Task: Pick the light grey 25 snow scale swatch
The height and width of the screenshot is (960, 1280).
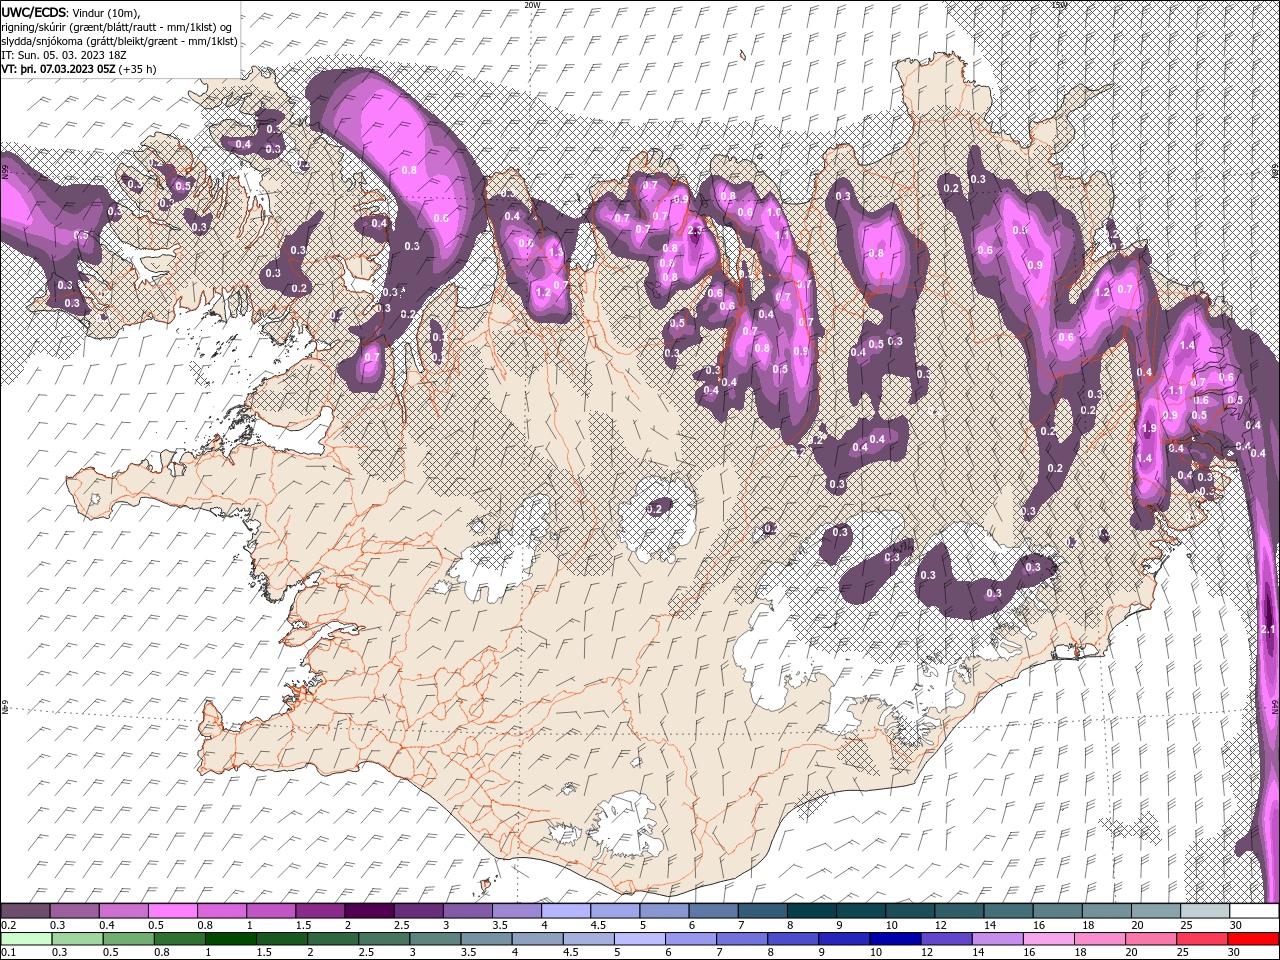Action: (1204, 911)
